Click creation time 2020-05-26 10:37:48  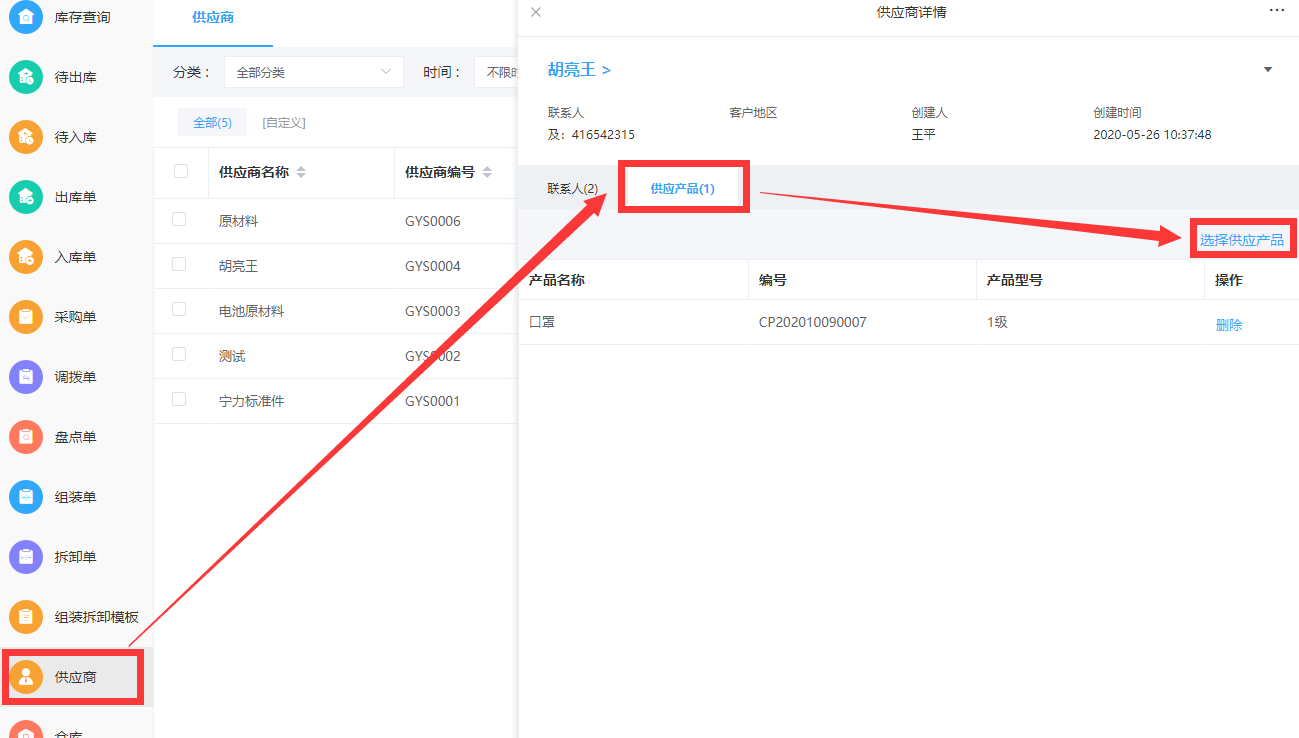pyautogui.click(x=1152, y=134)
